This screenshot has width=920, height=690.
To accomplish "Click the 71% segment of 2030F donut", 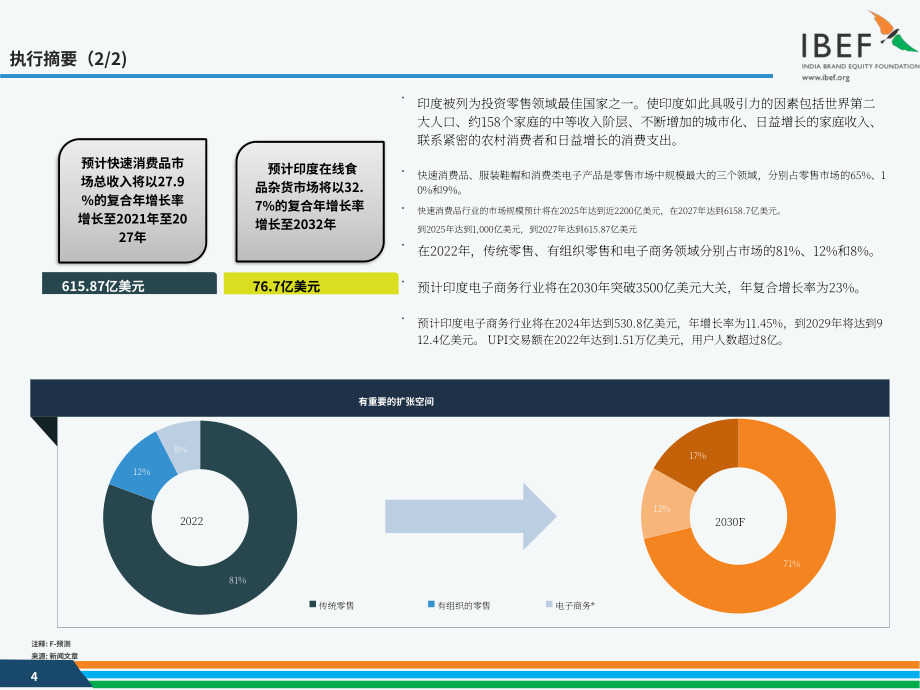I will (792, 563).
